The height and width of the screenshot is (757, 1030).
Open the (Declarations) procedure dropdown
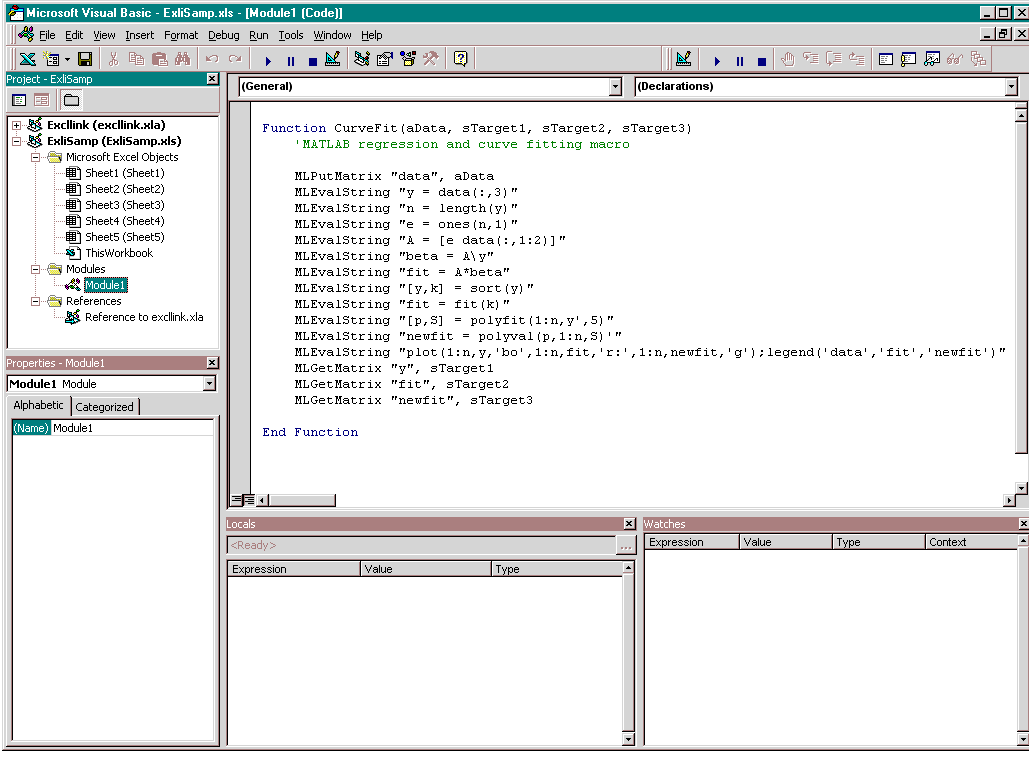pyautogui.click(x=1011, y=87)
